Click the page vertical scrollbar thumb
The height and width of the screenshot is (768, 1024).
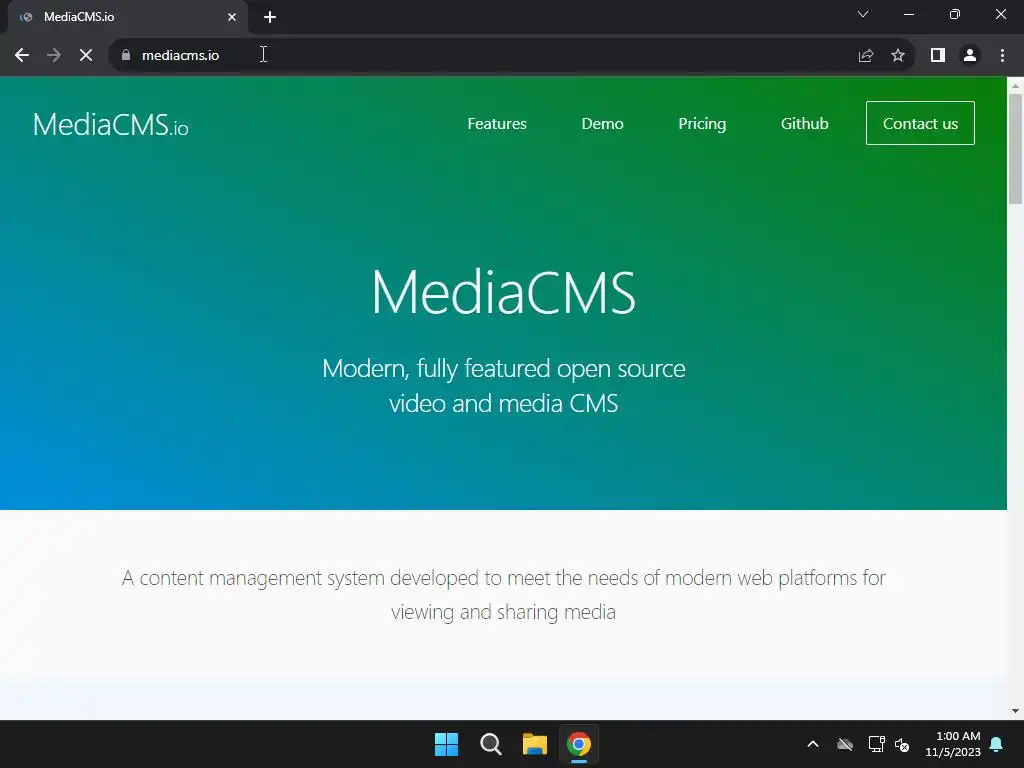coord(1015,149)
